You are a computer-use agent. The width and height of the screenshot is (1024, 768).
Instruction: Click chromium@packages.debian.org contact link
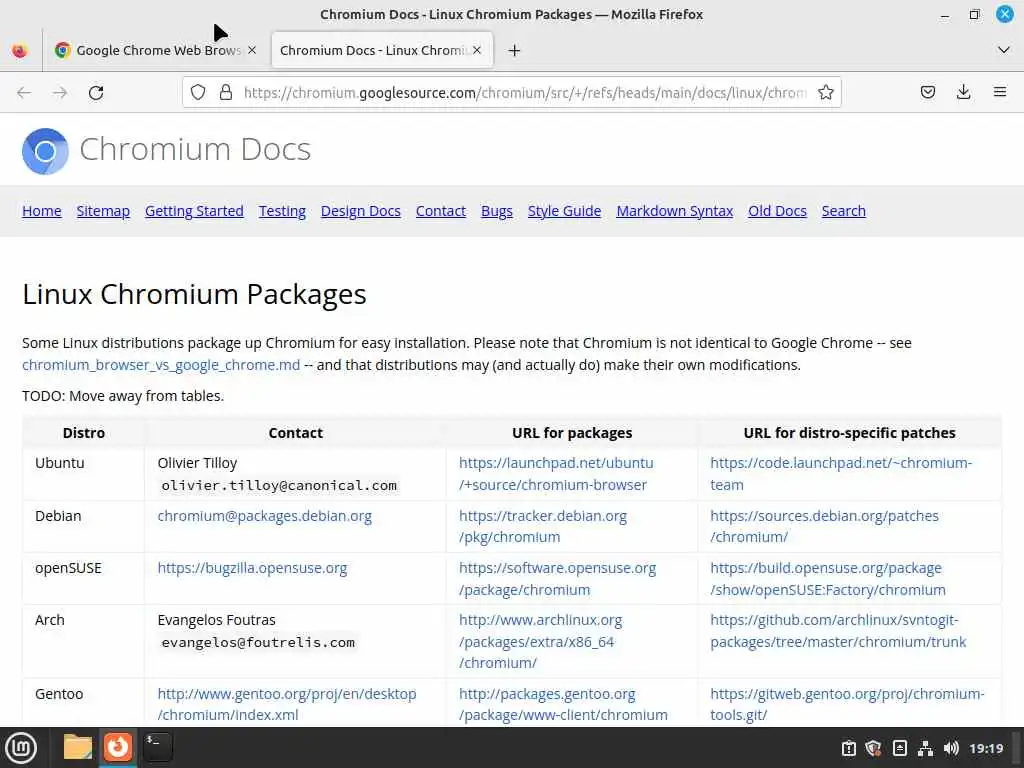(x=264, y=516)
